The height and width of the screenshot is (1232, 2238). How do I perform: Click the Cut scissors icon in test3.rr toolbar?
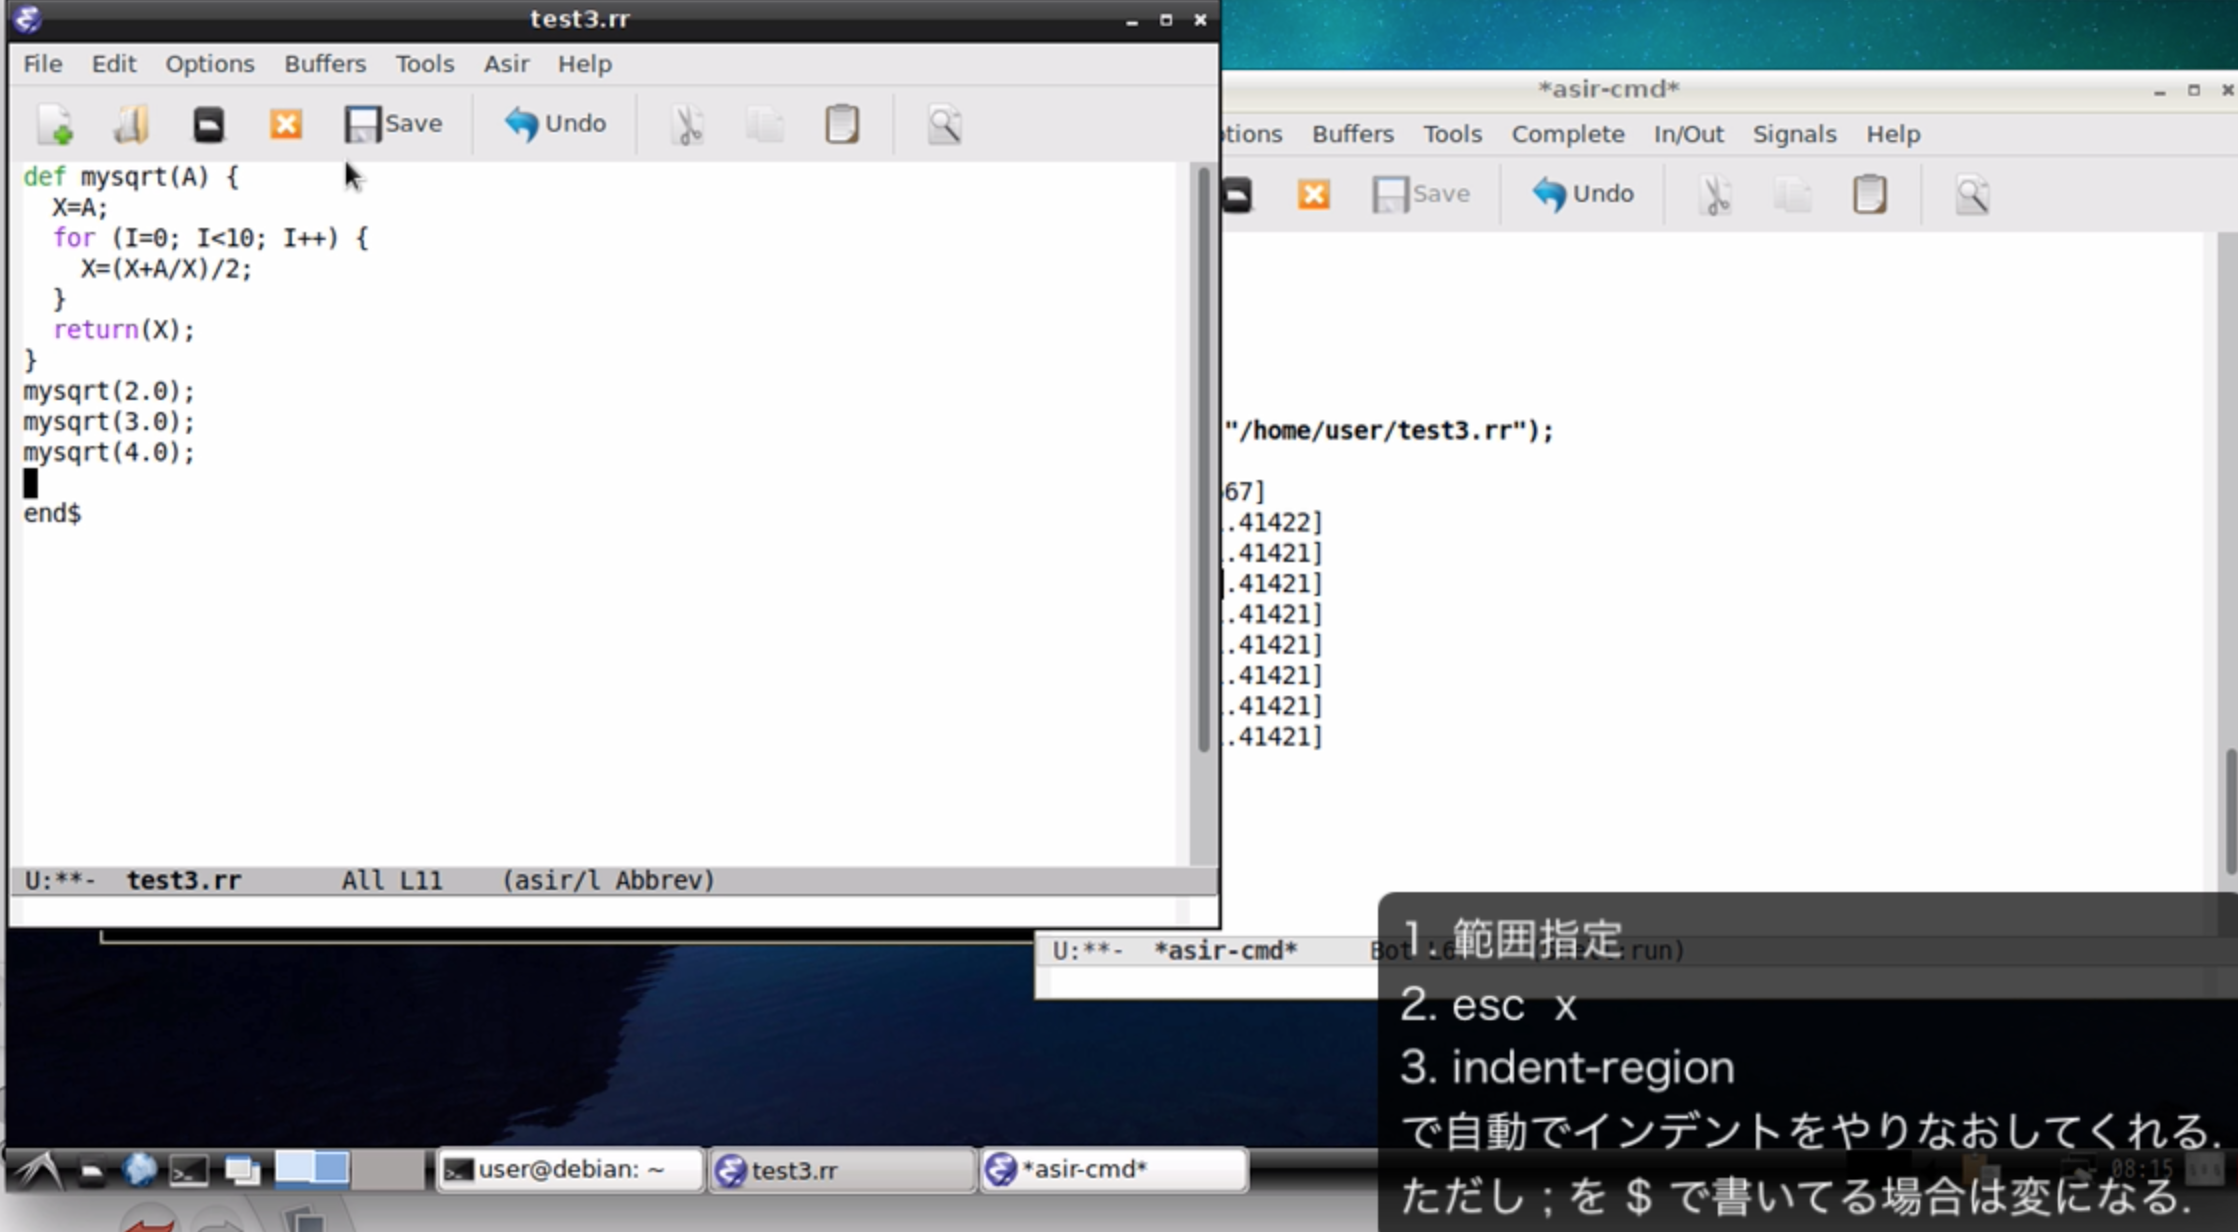point(687,125)
